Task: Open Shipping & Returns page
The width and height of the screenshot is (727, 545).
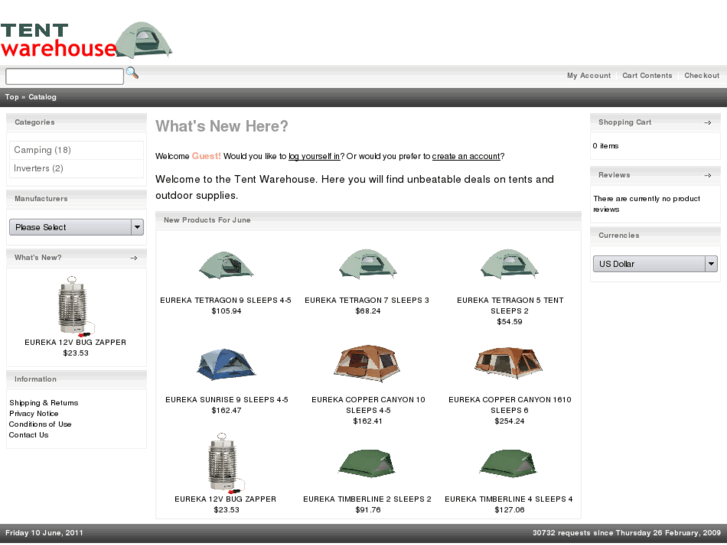Action: pyautogui.click(x=44, y=403)
